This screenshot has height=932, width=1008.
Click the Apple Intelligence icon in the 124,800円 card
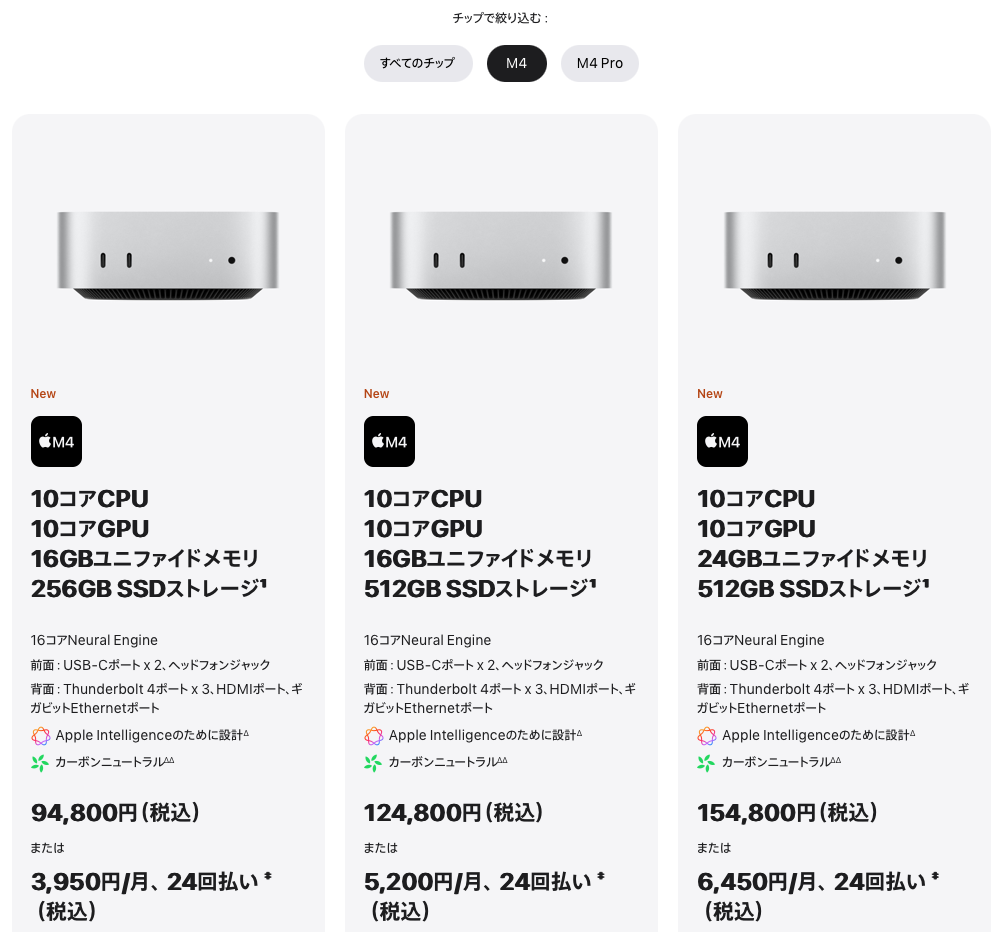373,736
